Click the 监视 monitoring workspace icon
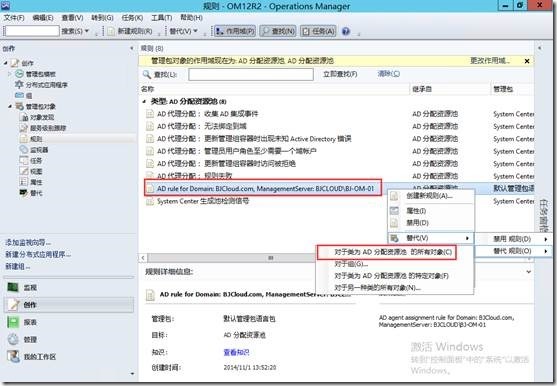 tap(13, 287)
